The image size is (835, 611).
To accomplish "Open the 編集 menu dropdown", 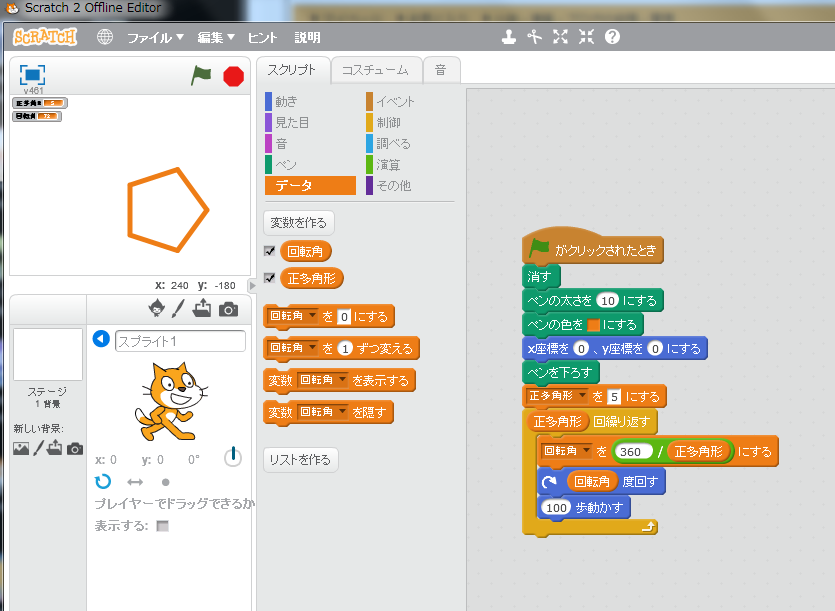I will 216,38.
